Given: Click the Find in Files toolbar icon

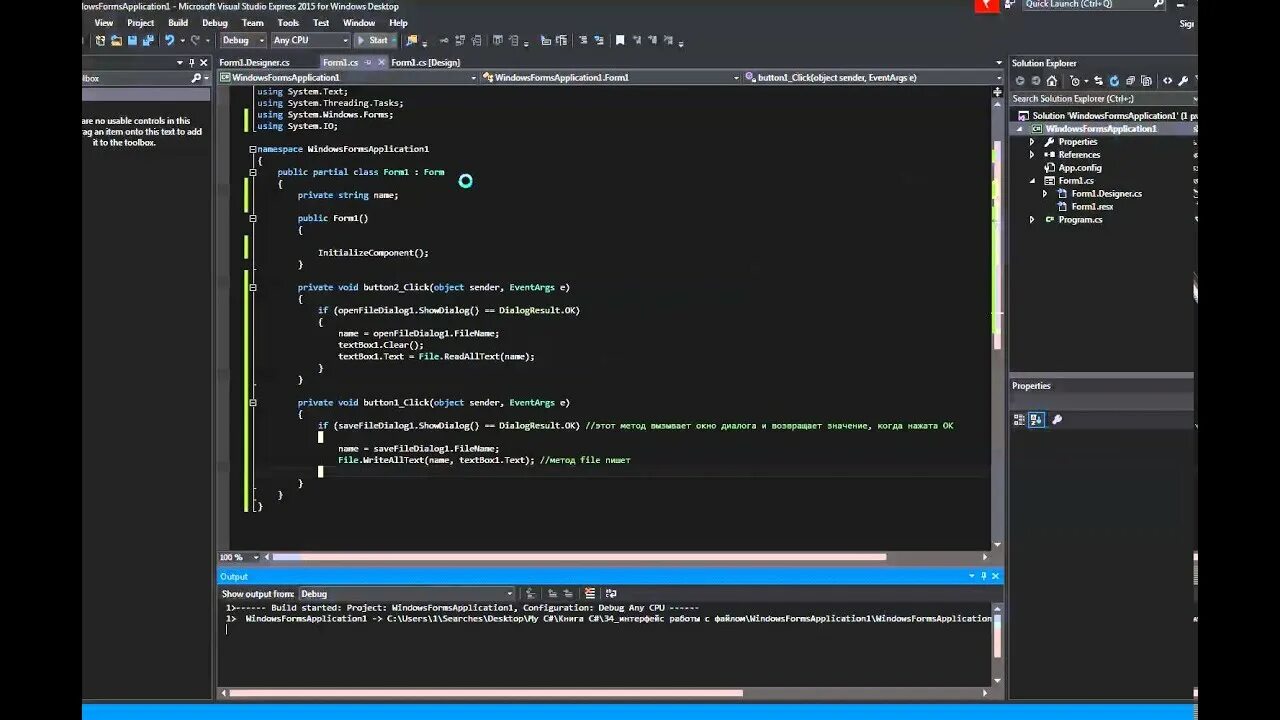Looking at the screenshot, I should [411, 41].
